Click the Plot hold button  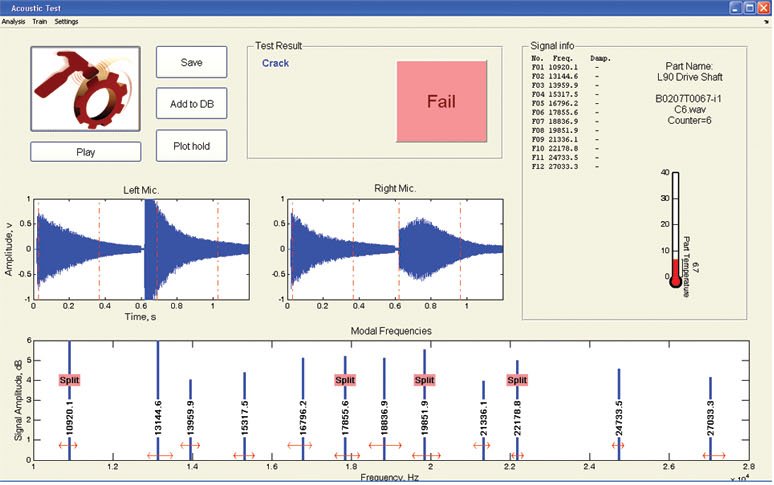coord(191,146)
